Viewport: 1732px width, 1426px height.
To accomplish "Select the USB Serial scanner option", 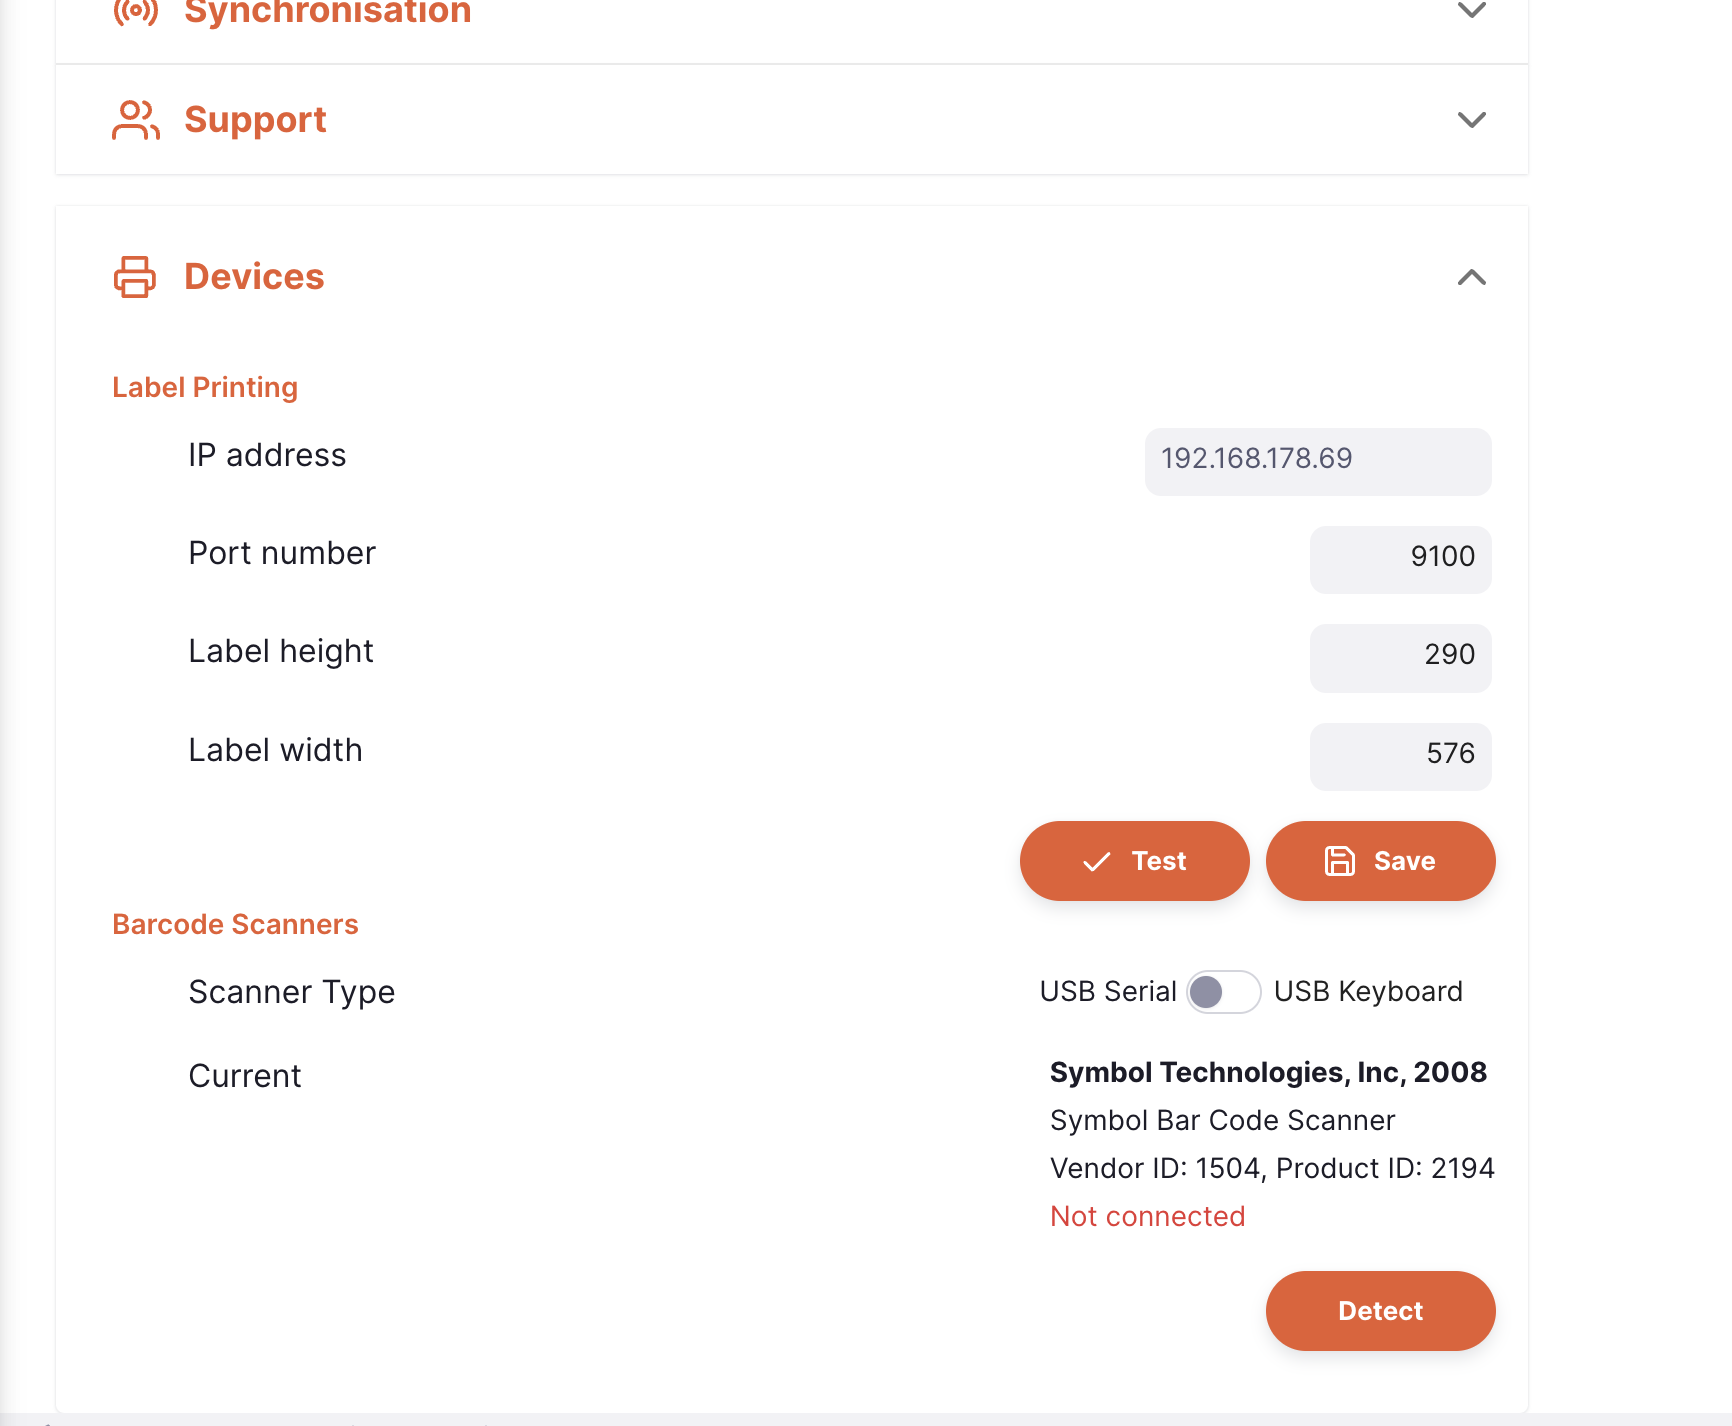I will click(1107, 992).
